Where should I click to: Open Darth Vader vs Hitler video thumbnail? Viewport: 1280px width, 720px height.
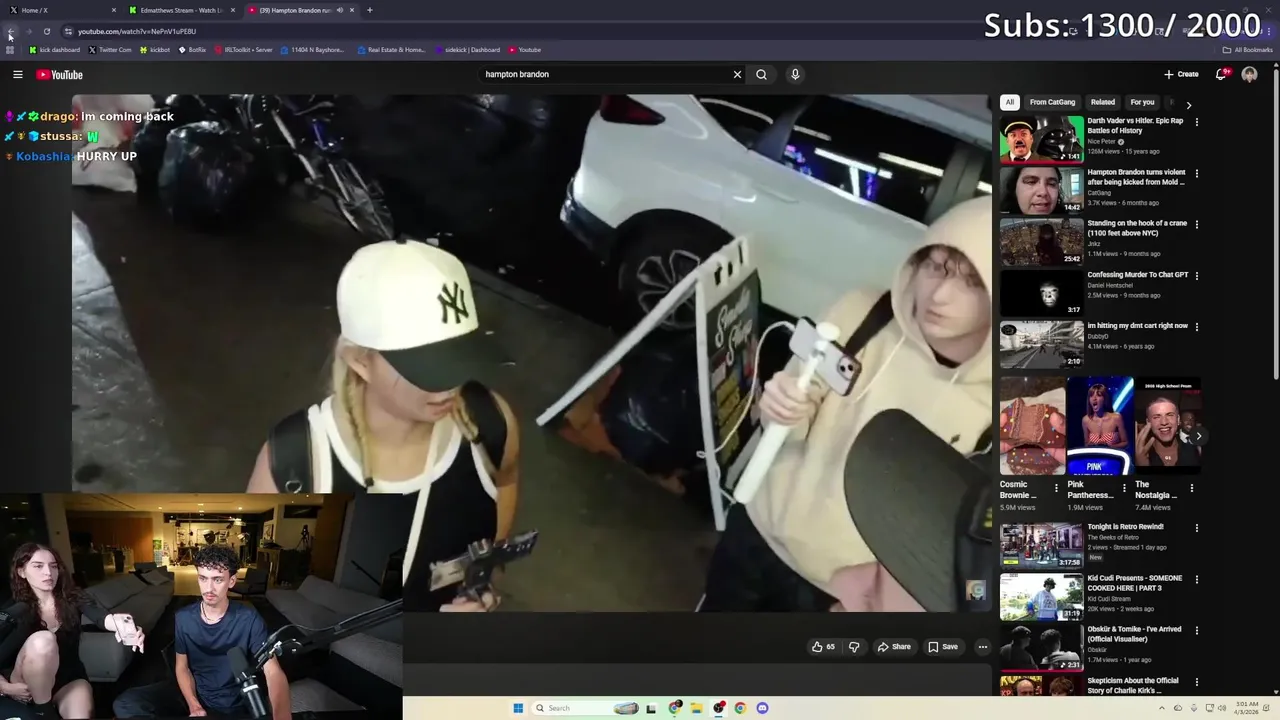point(1041,138)
